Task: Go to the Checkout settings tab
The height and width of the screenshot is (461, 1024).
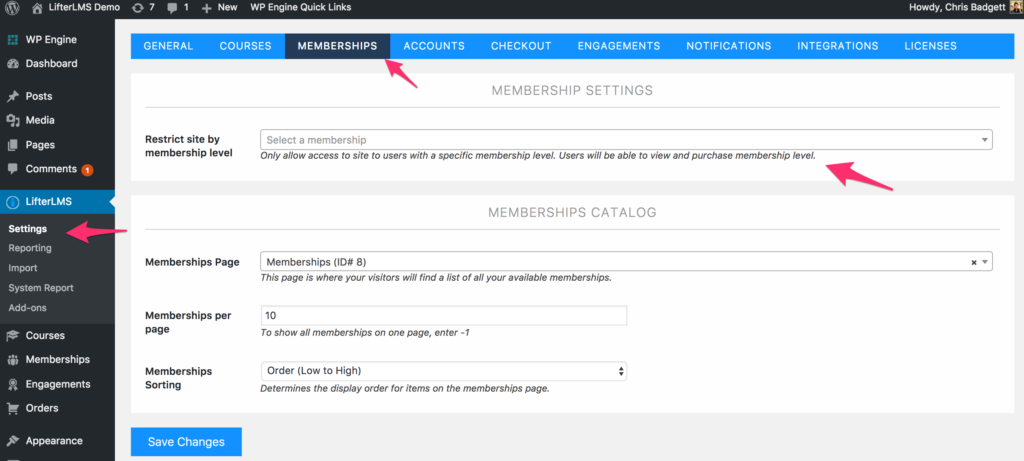Action: click(521, 46)
